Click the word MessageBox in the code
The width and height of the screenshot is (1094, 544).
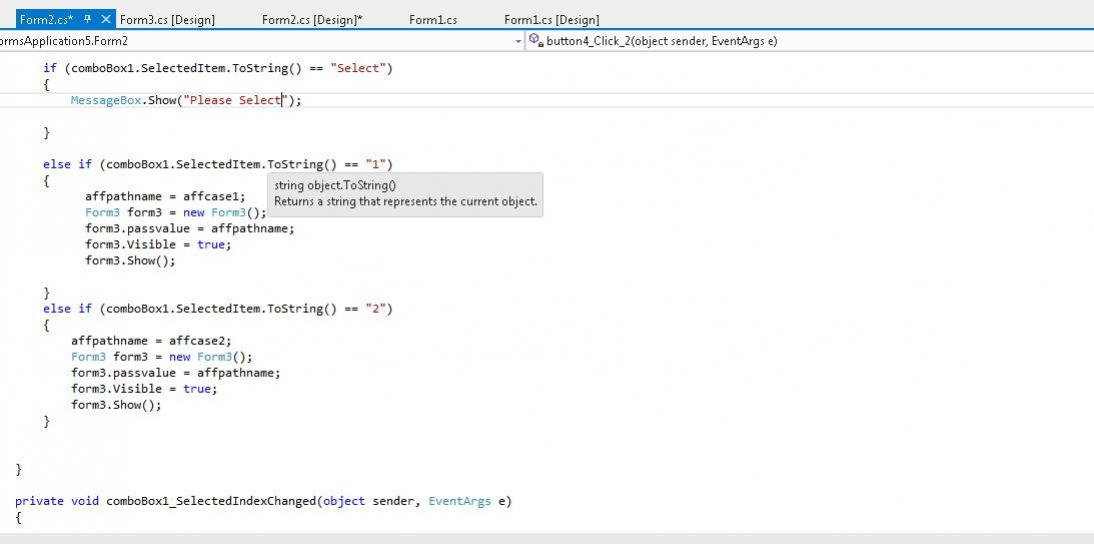point(106,100)
